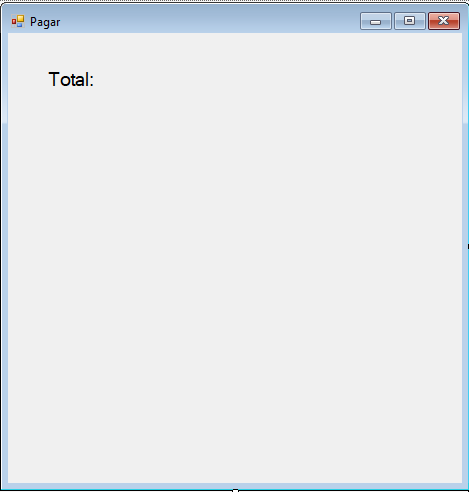This screenshot has width=472, height=492.
Task: Click the form's bottom-right corner area
Action: coord(465,486)
